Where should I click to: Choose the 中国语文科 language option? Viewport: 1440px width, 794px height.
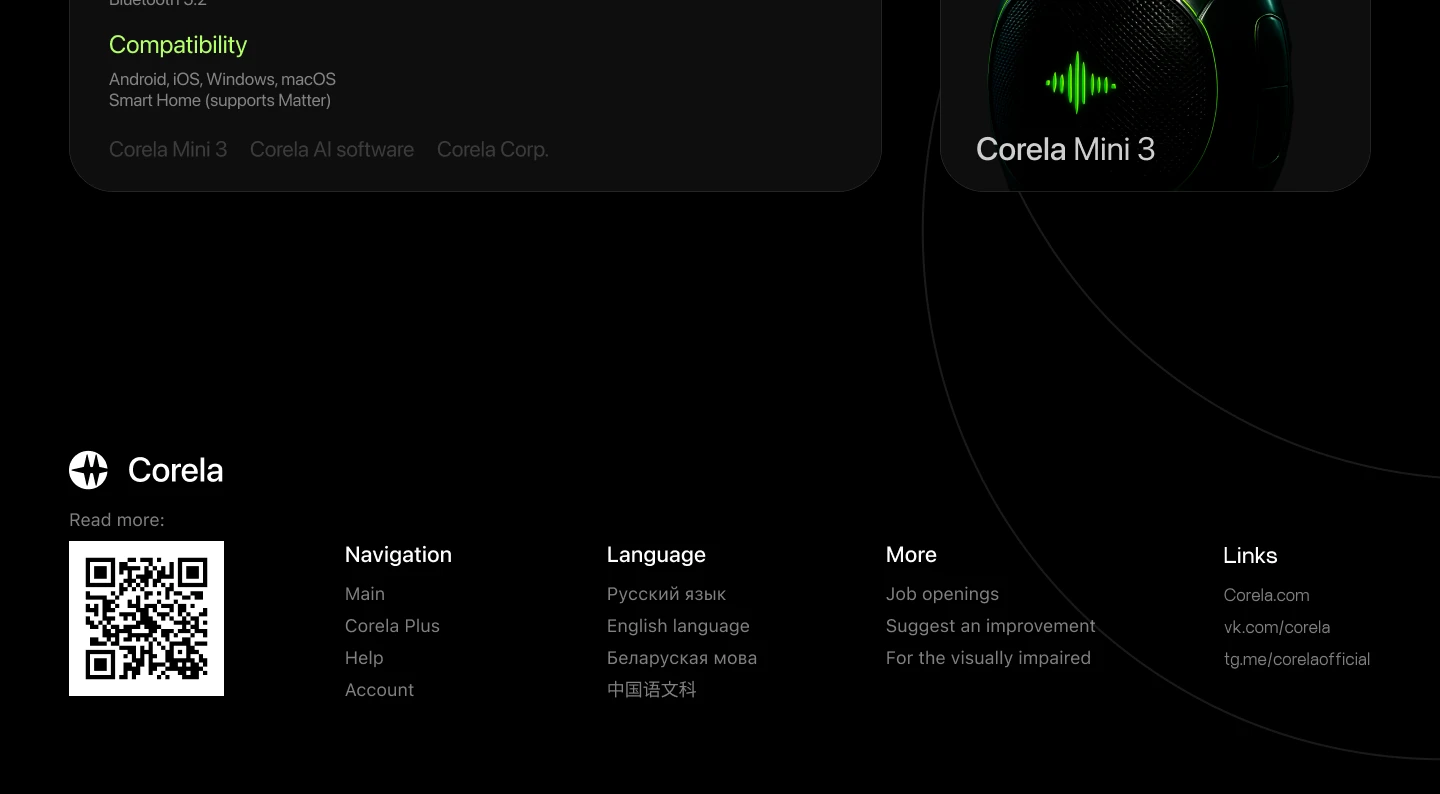pos(651,690)
